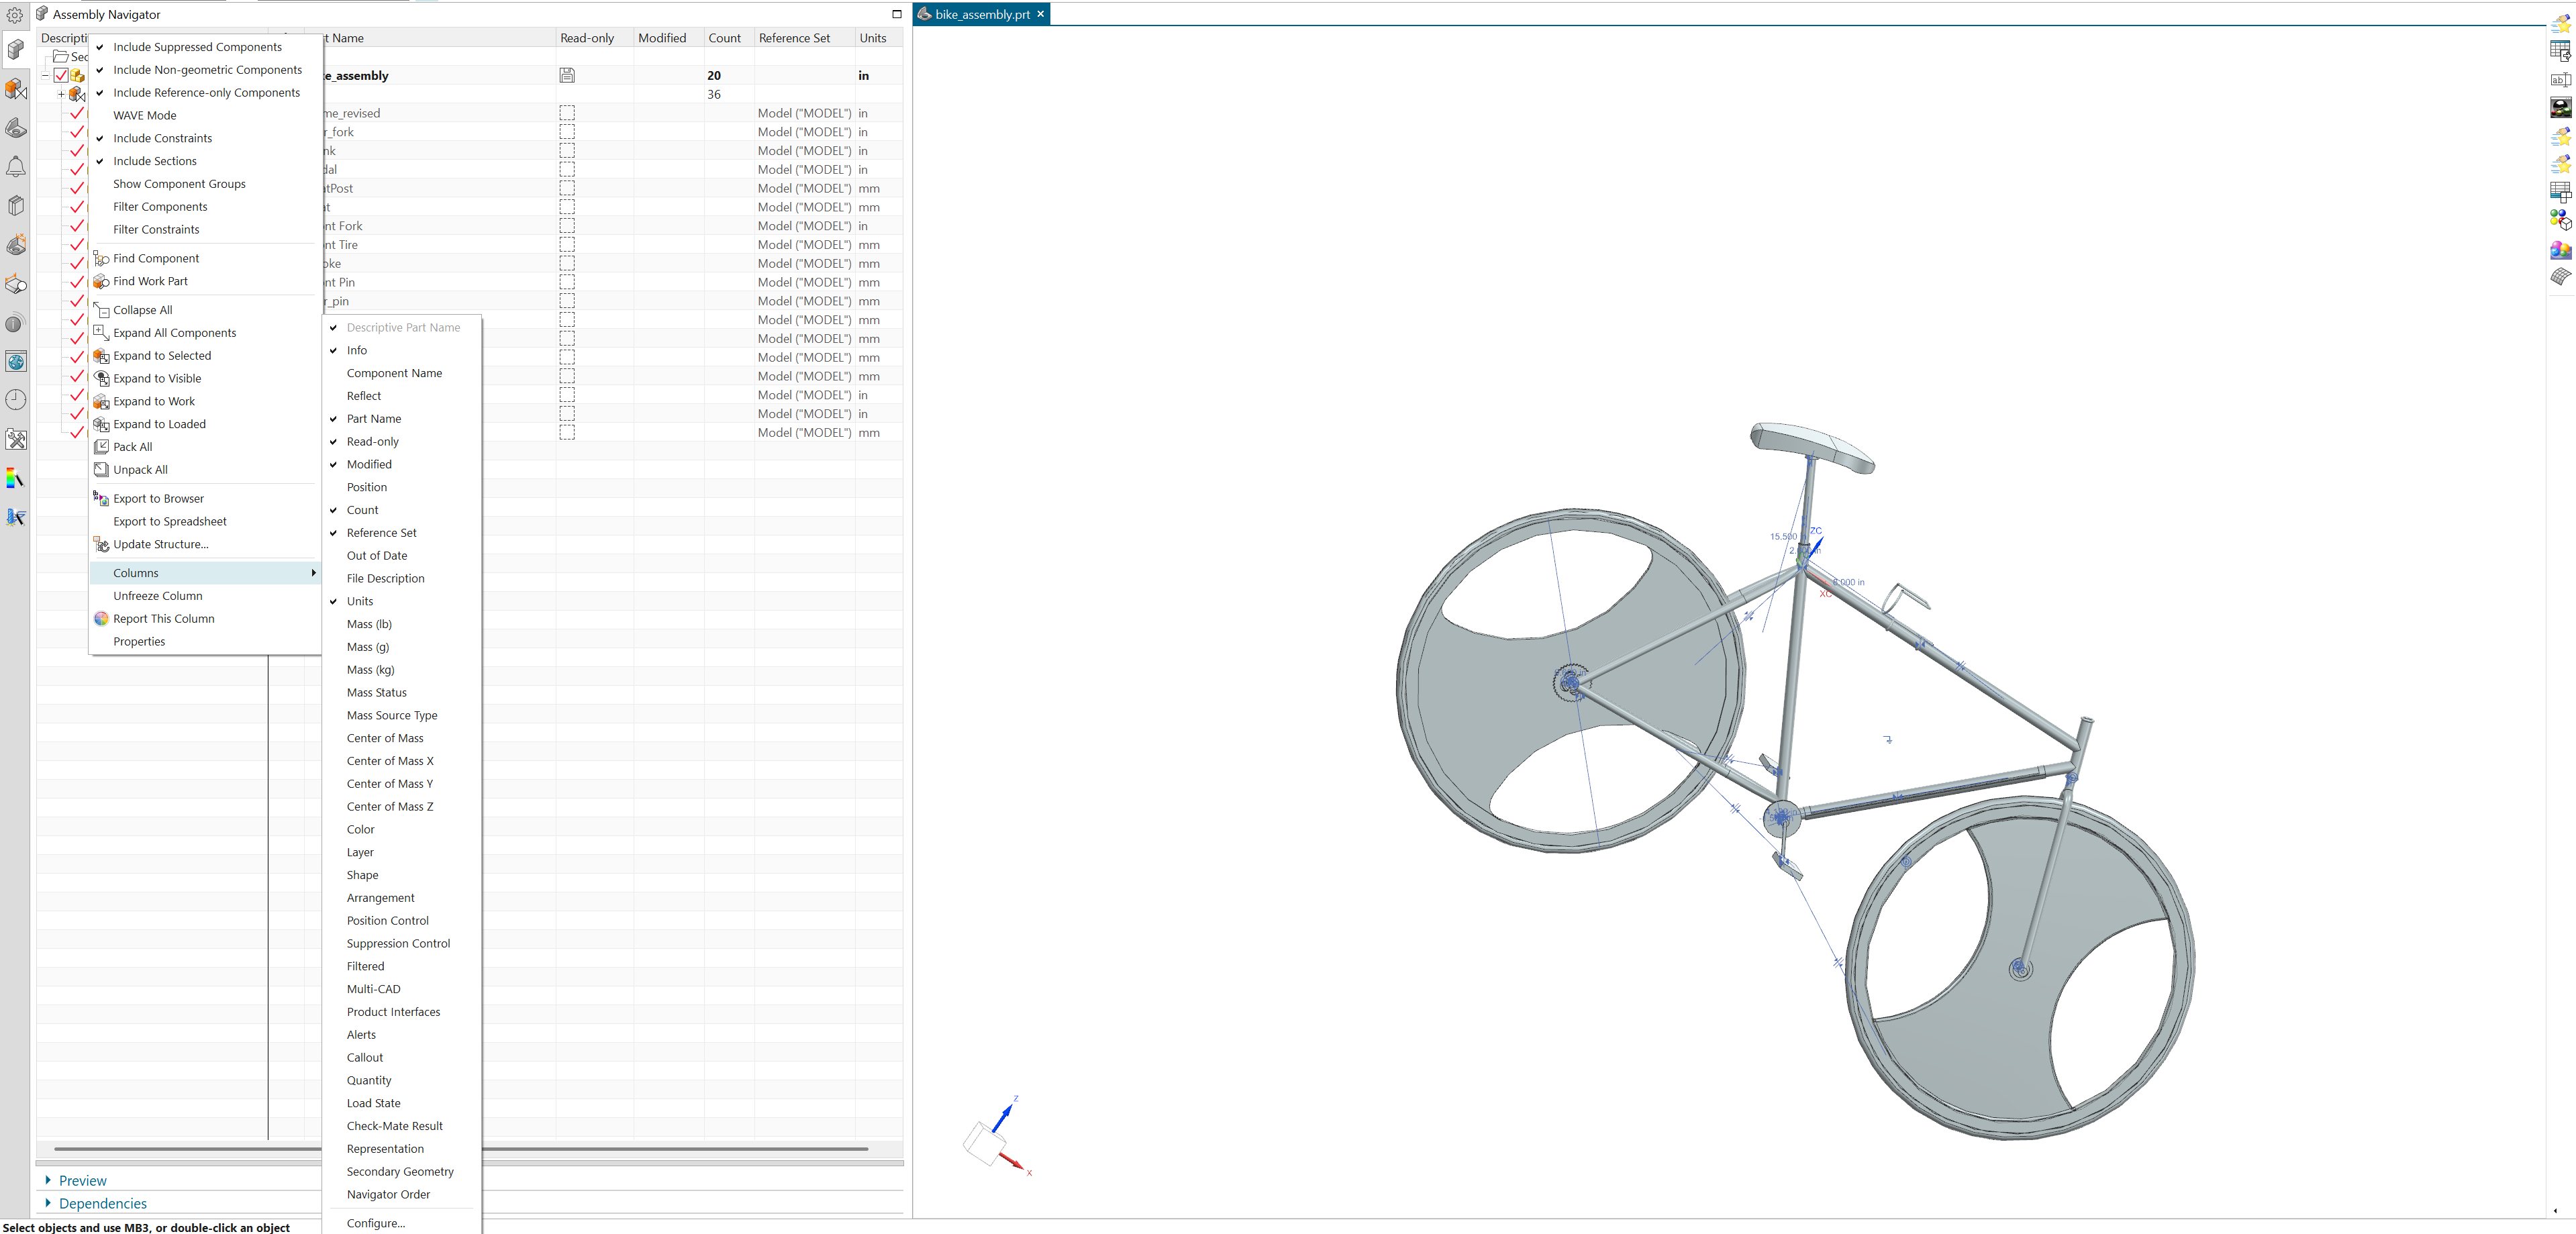Open the HD3D info tools sidebar icon
This screenshot has width=2576, height=1234.
[15, 323]
